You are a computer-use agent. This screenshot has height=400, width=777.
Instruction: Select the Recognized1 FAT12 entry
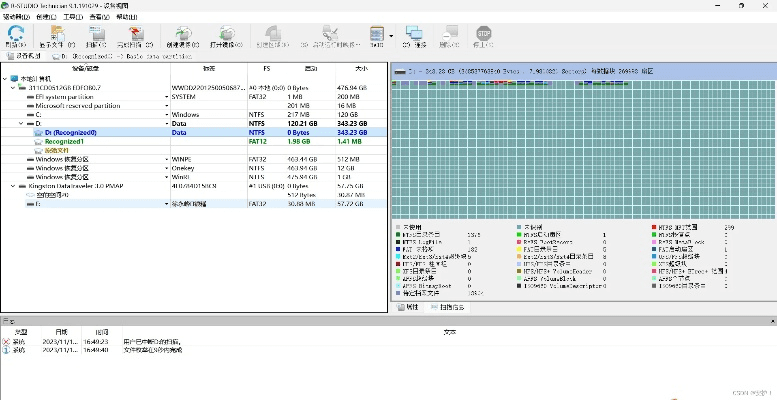(65, 141)
